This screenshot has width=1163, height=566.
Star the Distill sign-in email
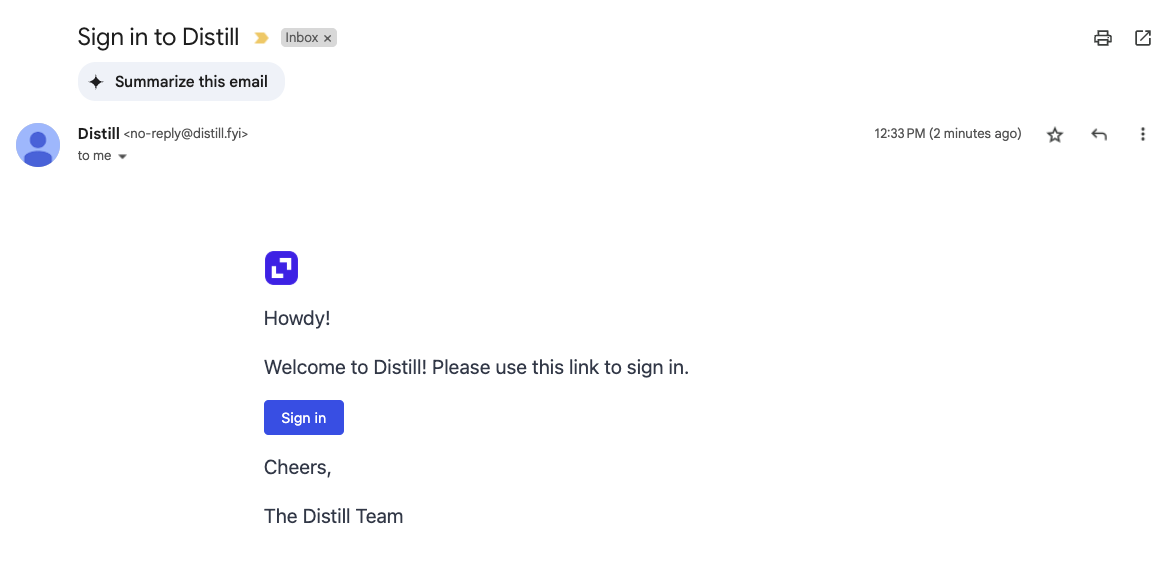click(x=1055, y=134)
